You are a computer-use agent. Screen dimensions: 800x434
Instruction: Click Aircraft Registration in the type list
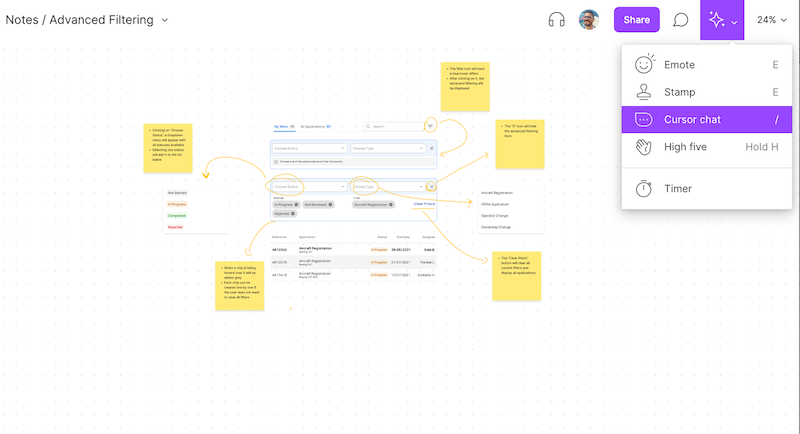pyautogui.click(x=497, y=193)
